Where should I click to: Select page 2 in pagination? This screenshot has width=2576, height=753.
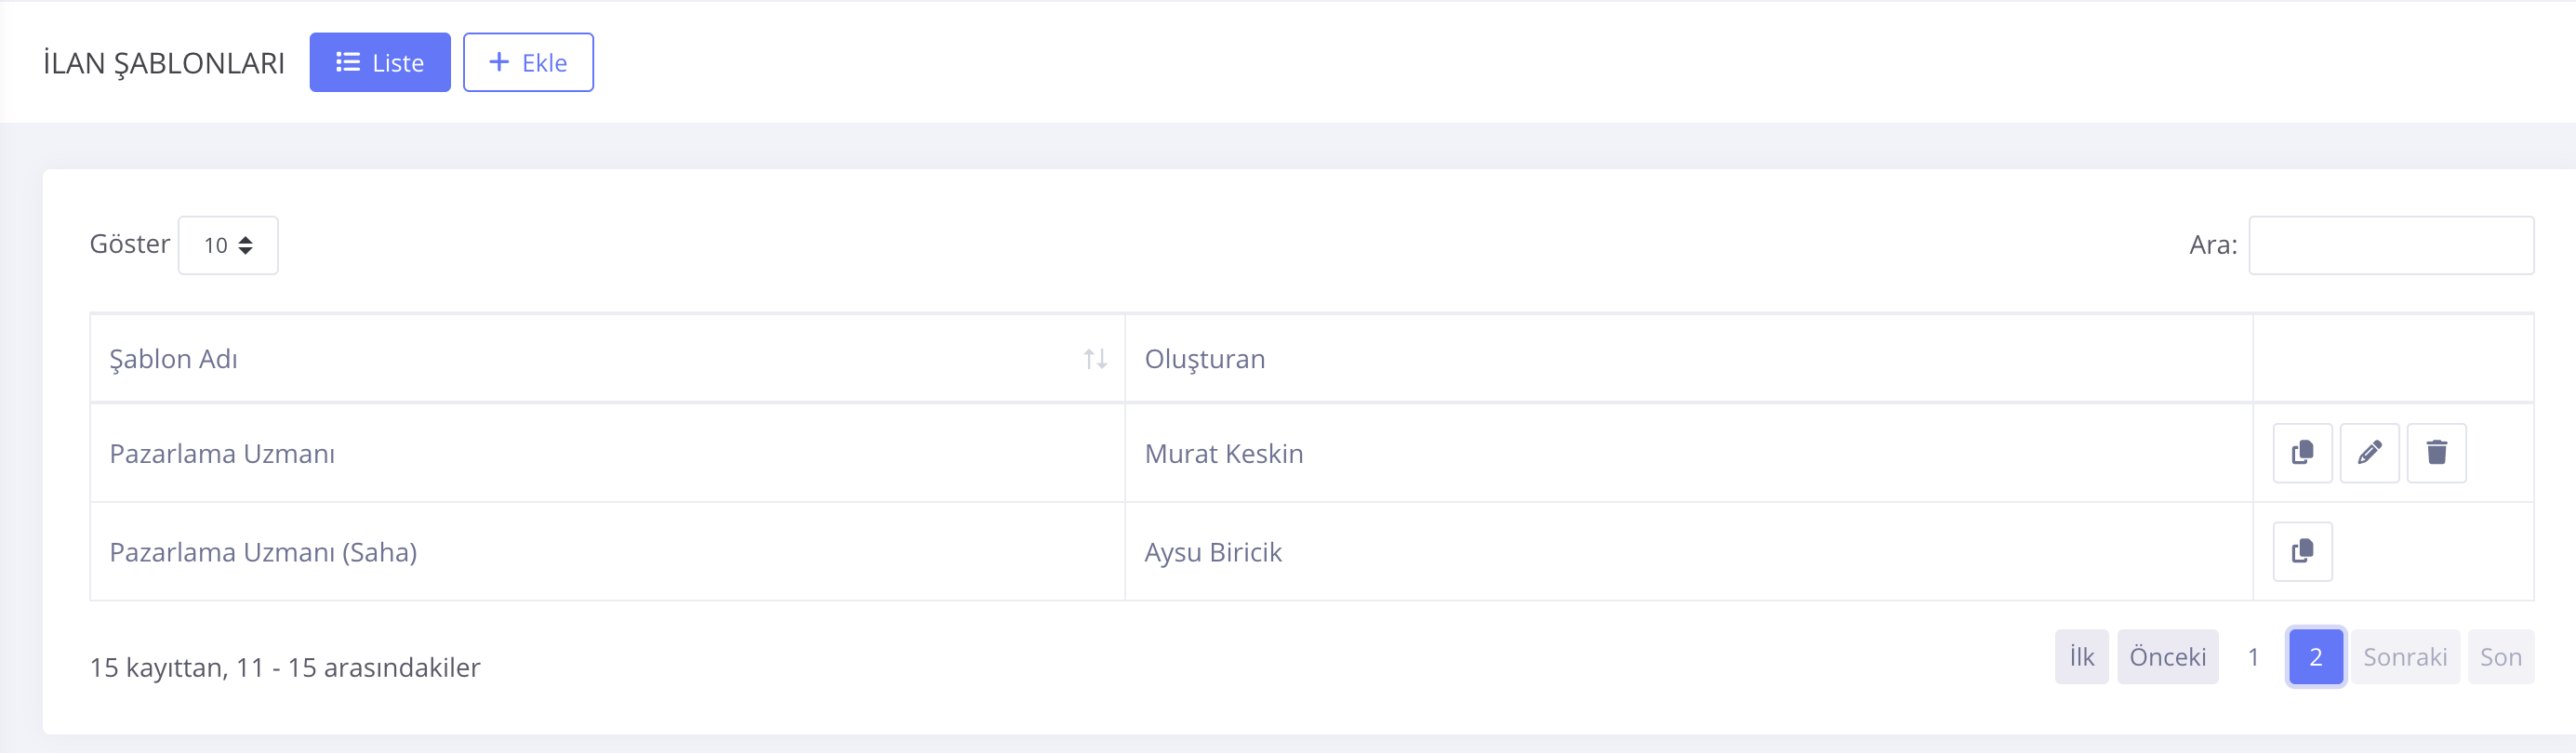(2315, 657)
